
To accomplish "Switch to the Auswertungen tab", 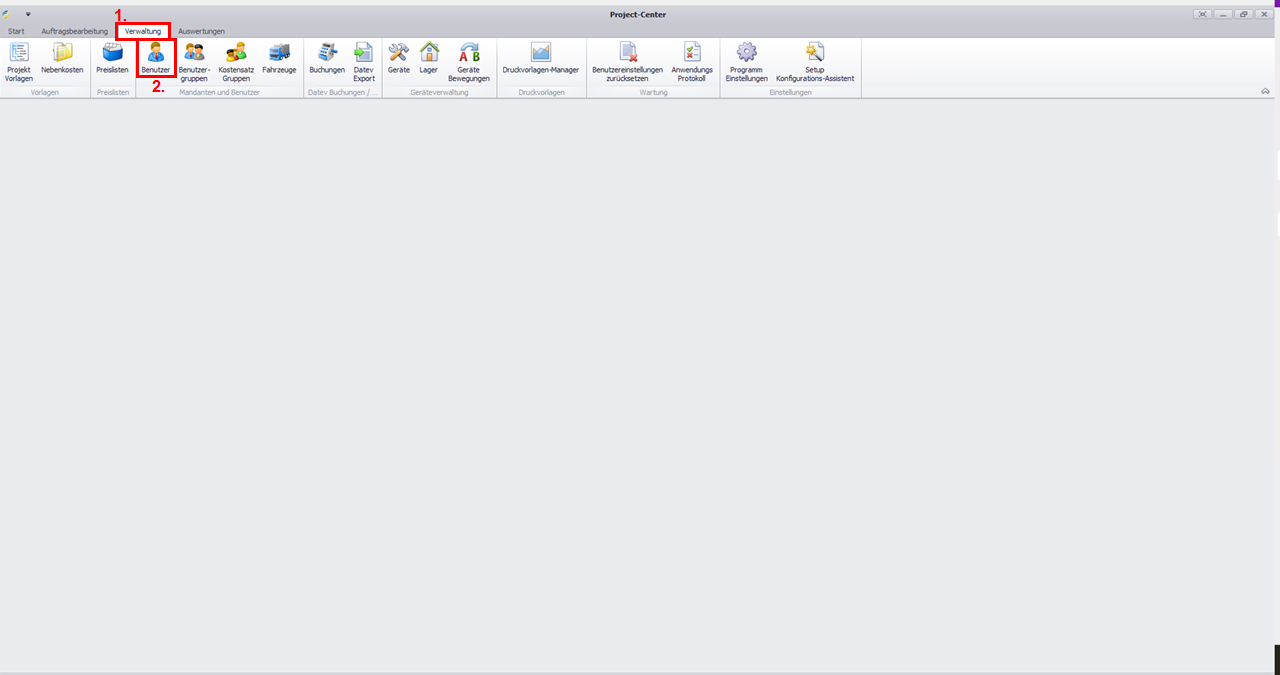I will [x=201, y=31].
